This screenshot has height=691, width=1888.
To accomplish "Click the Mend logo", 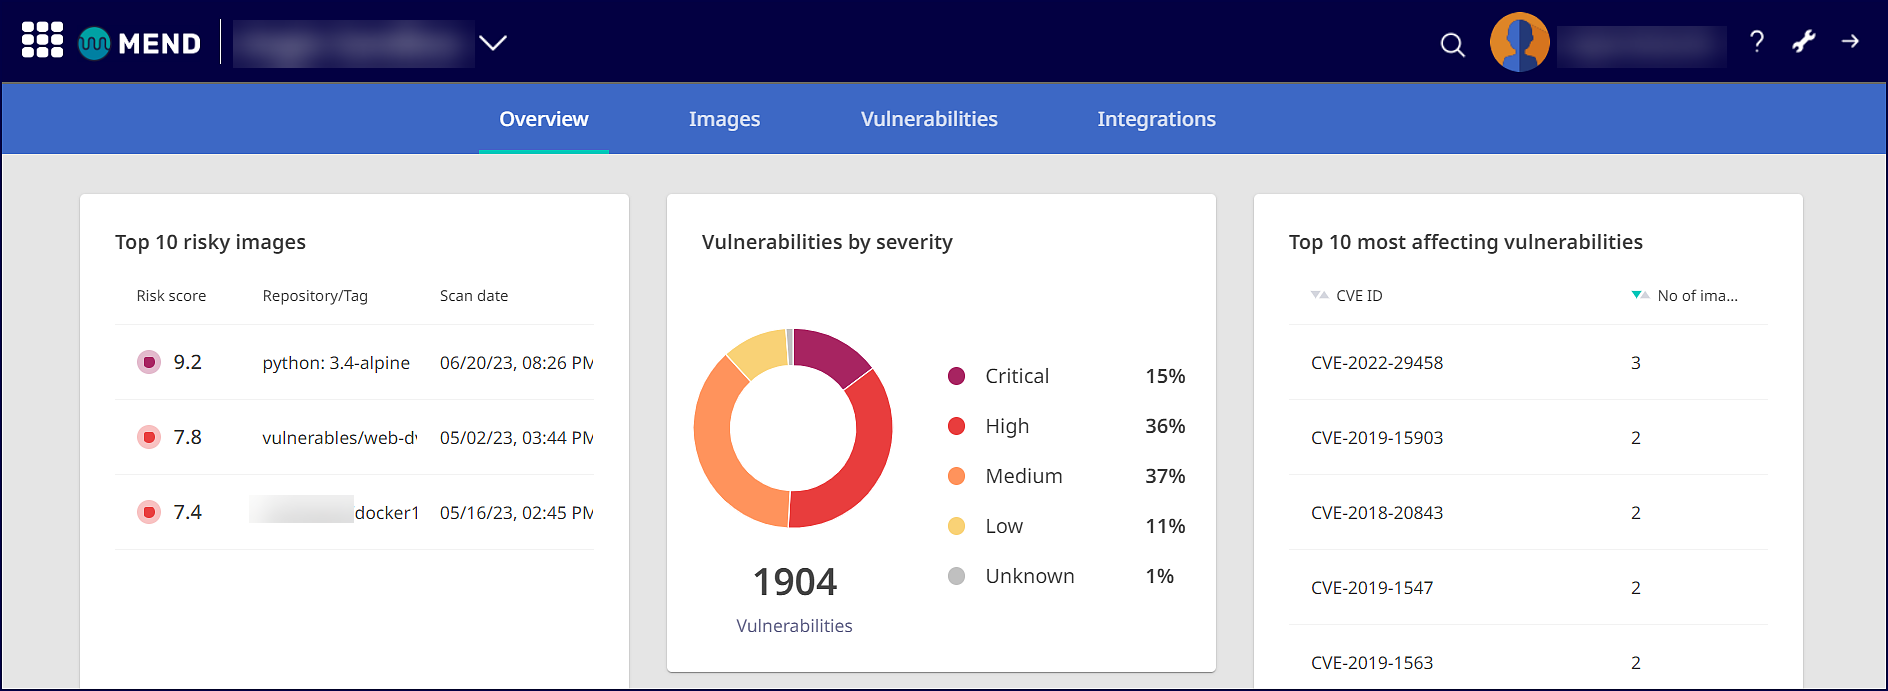I will coord(140,43).
